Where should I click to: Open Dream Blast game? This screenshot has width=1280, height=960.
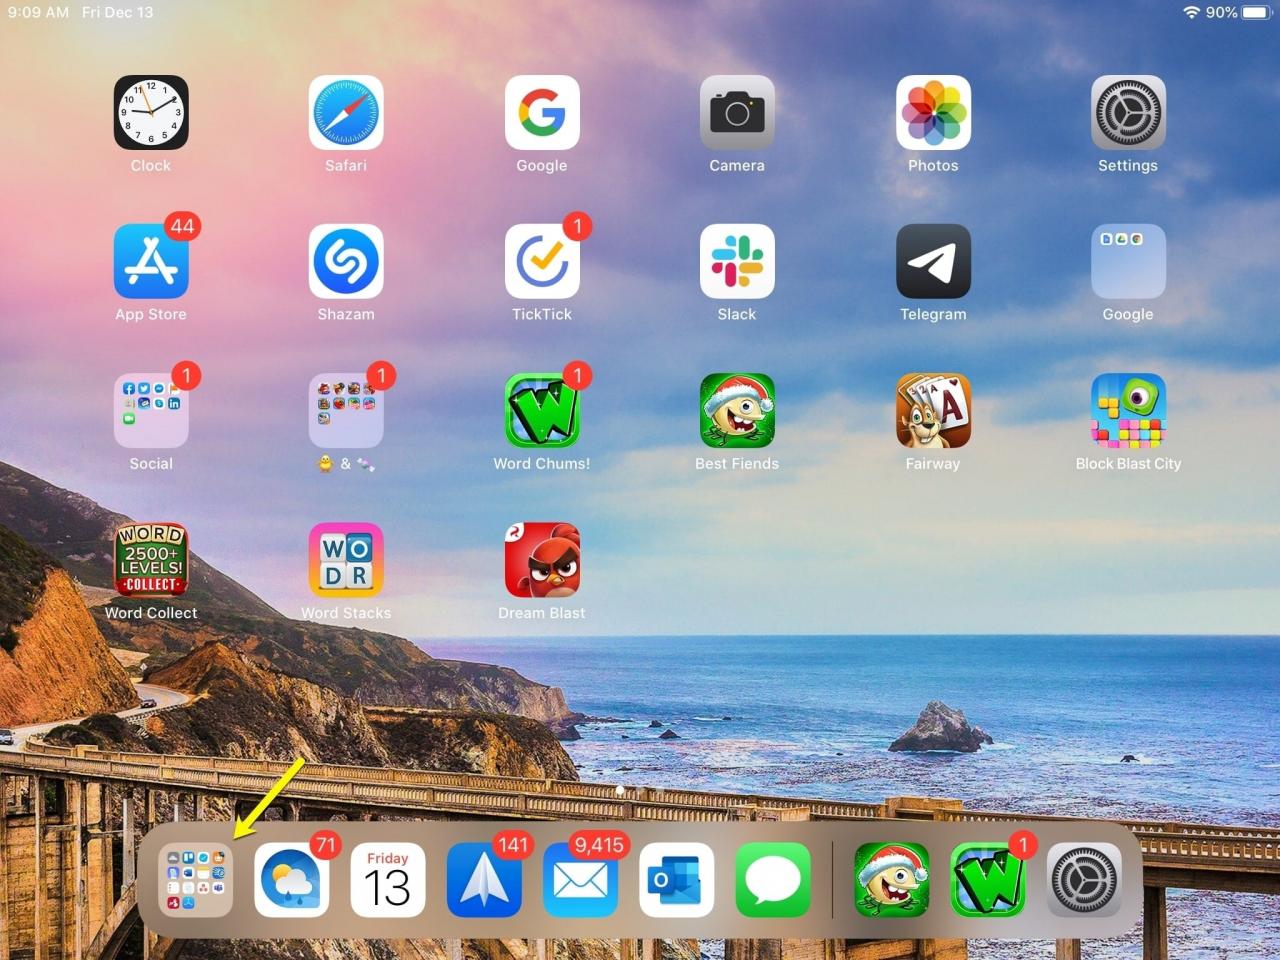pyautogui.click(x=542, y=561)
